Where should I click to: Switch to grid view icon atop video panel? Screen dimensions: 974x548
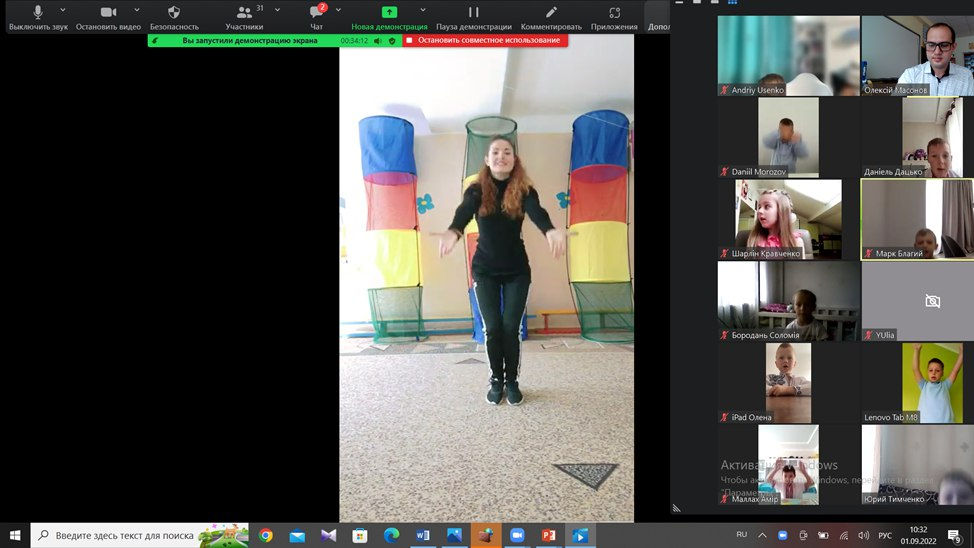[732, 2]
